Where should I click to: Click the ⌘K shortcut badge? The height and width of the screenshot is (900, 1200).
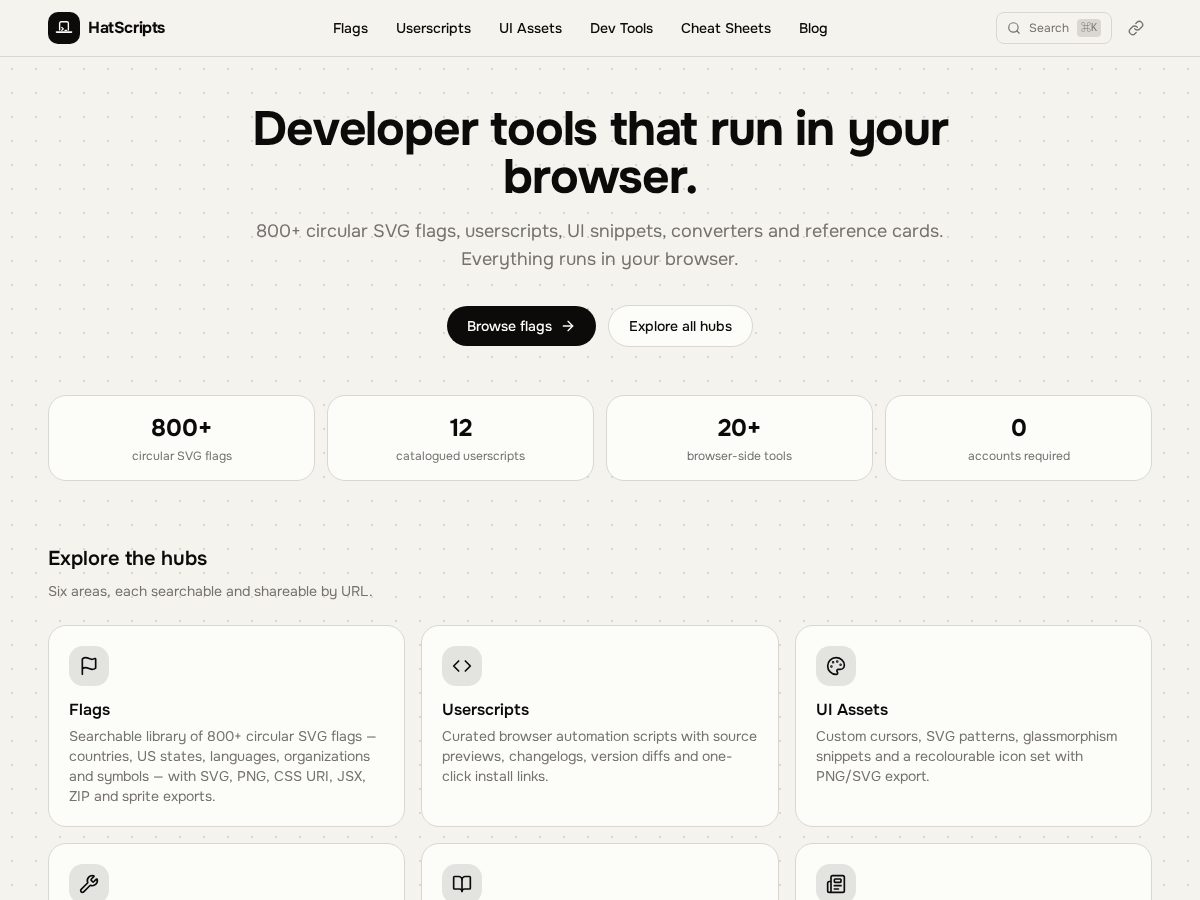point(1089,28)
